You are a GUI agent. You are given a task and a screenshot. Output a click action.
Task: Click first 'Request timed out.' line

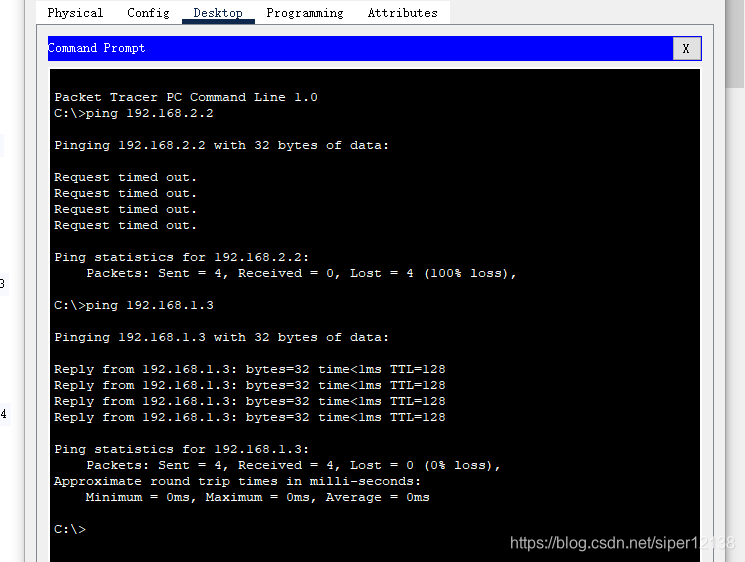coord(125,177)
